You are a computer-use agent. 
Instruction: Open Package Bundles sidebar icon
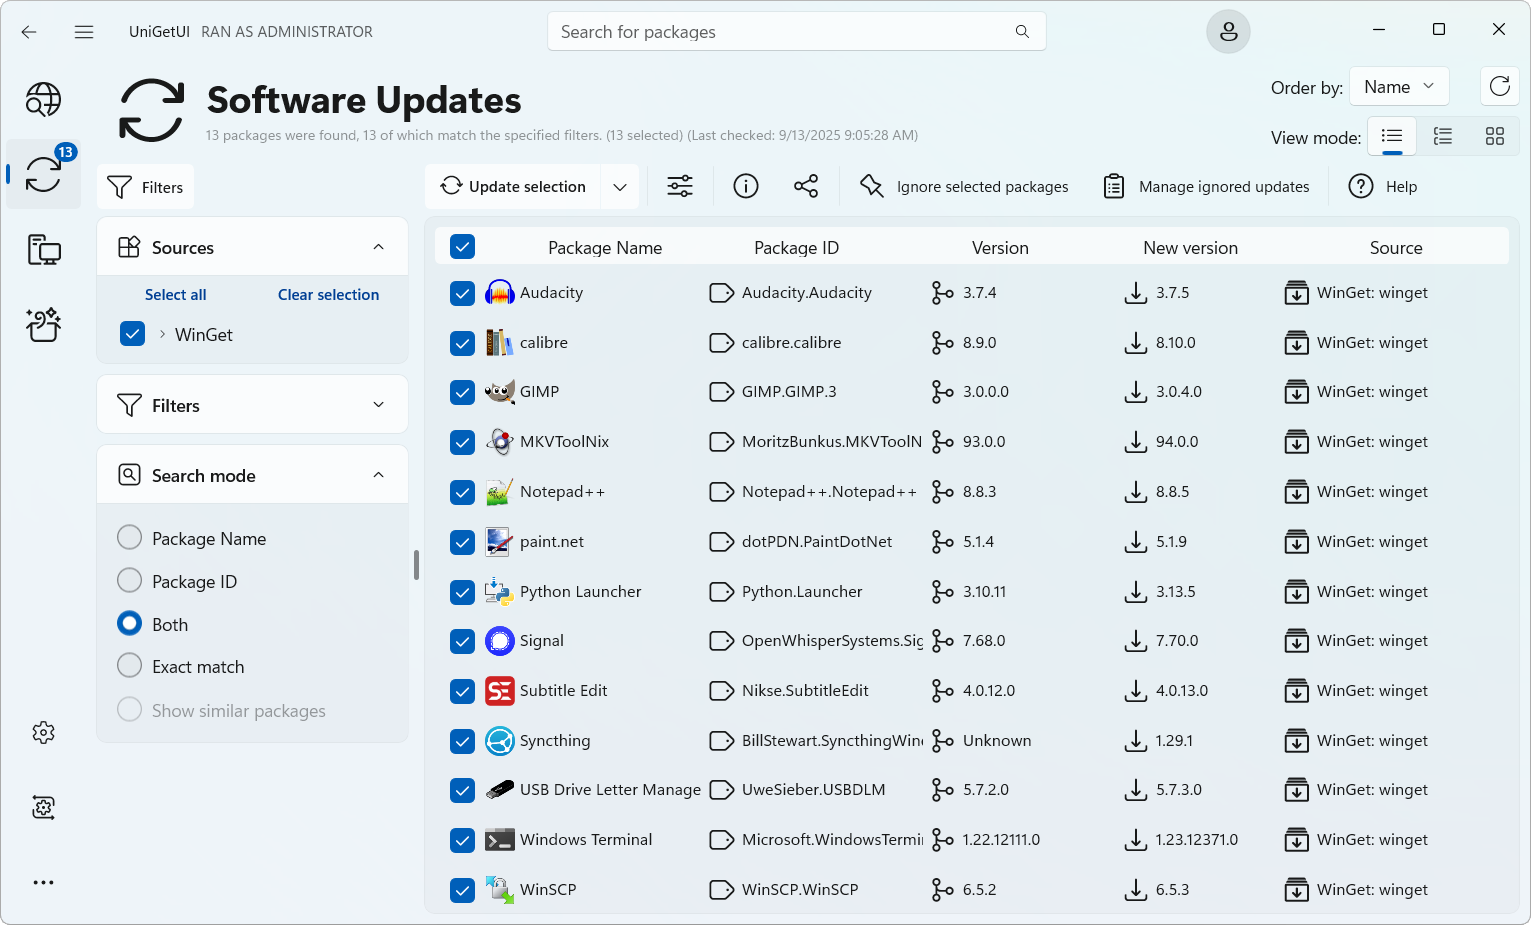tap(43, 324)
